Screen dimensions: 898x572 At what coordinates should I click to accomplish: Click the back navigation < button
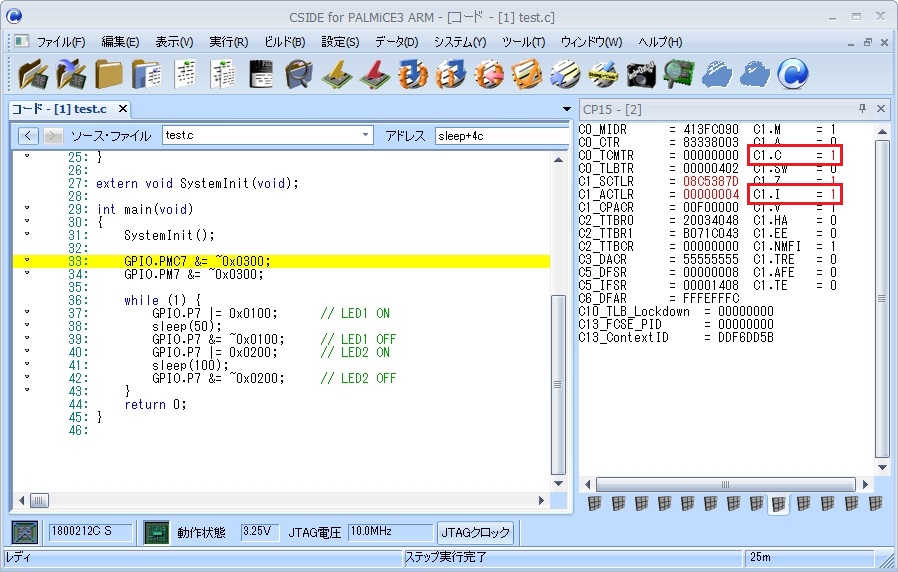click(x=28, y=136)
